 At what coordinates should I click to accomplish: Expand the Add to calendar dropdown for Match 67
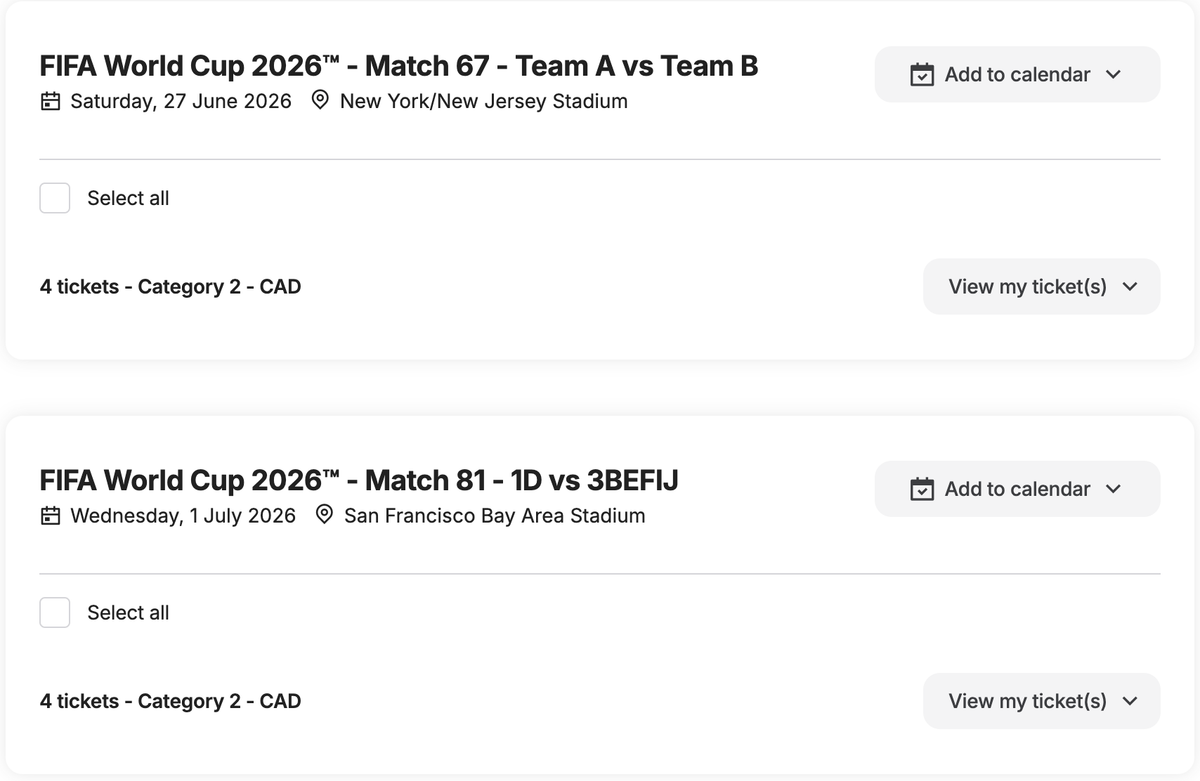(x=1113, y=74)
